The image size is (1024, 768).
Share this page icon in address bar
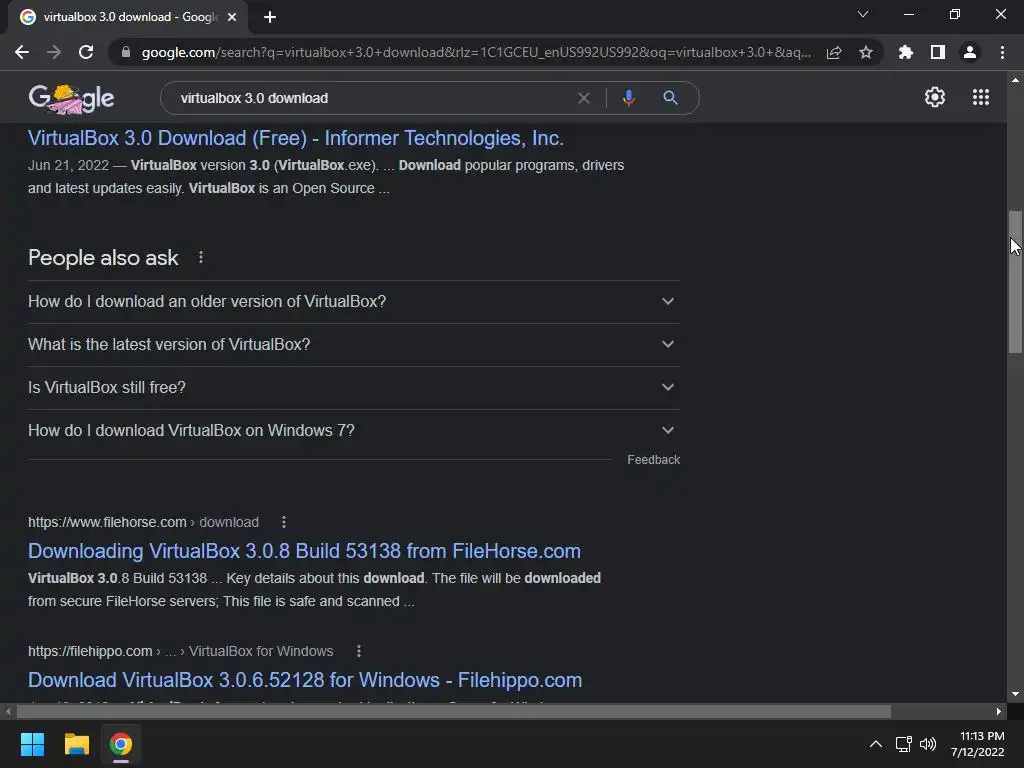tap(834, 52)
